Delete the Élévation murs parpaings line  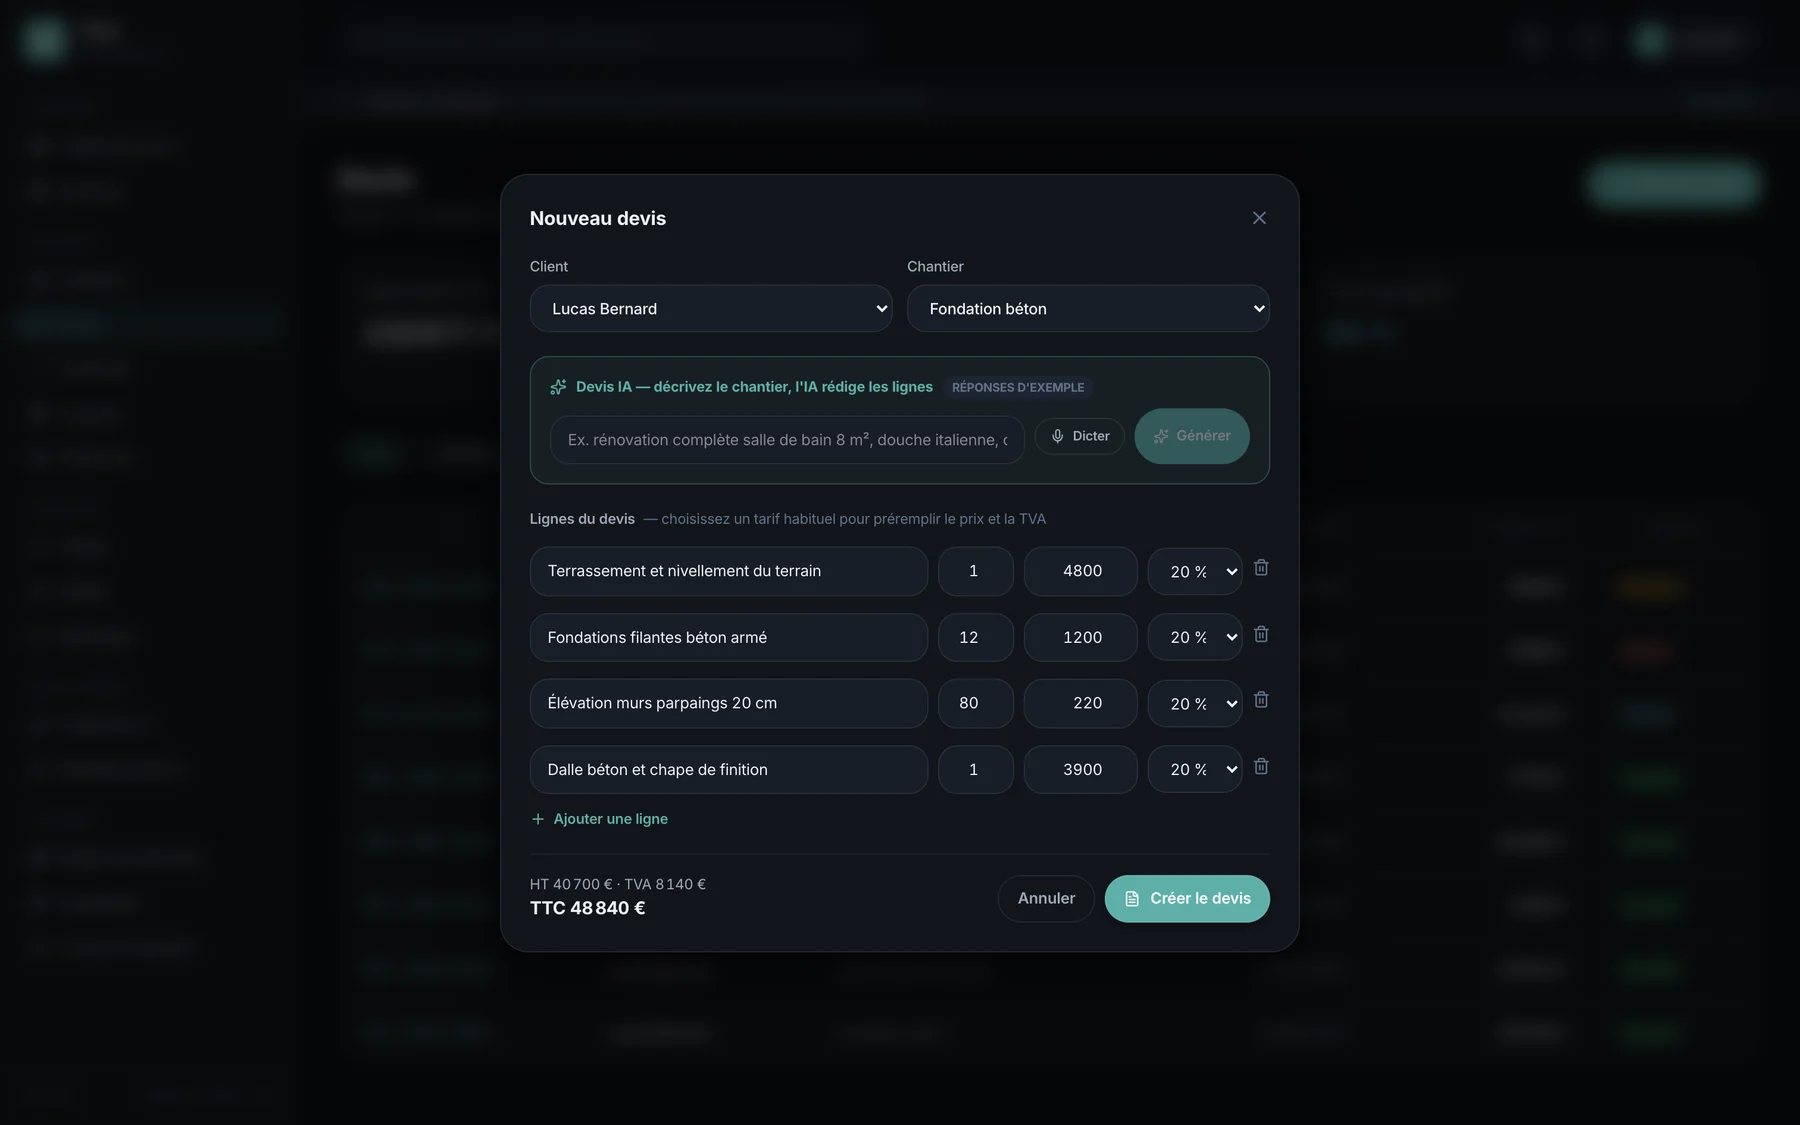tap(1261, 700)
